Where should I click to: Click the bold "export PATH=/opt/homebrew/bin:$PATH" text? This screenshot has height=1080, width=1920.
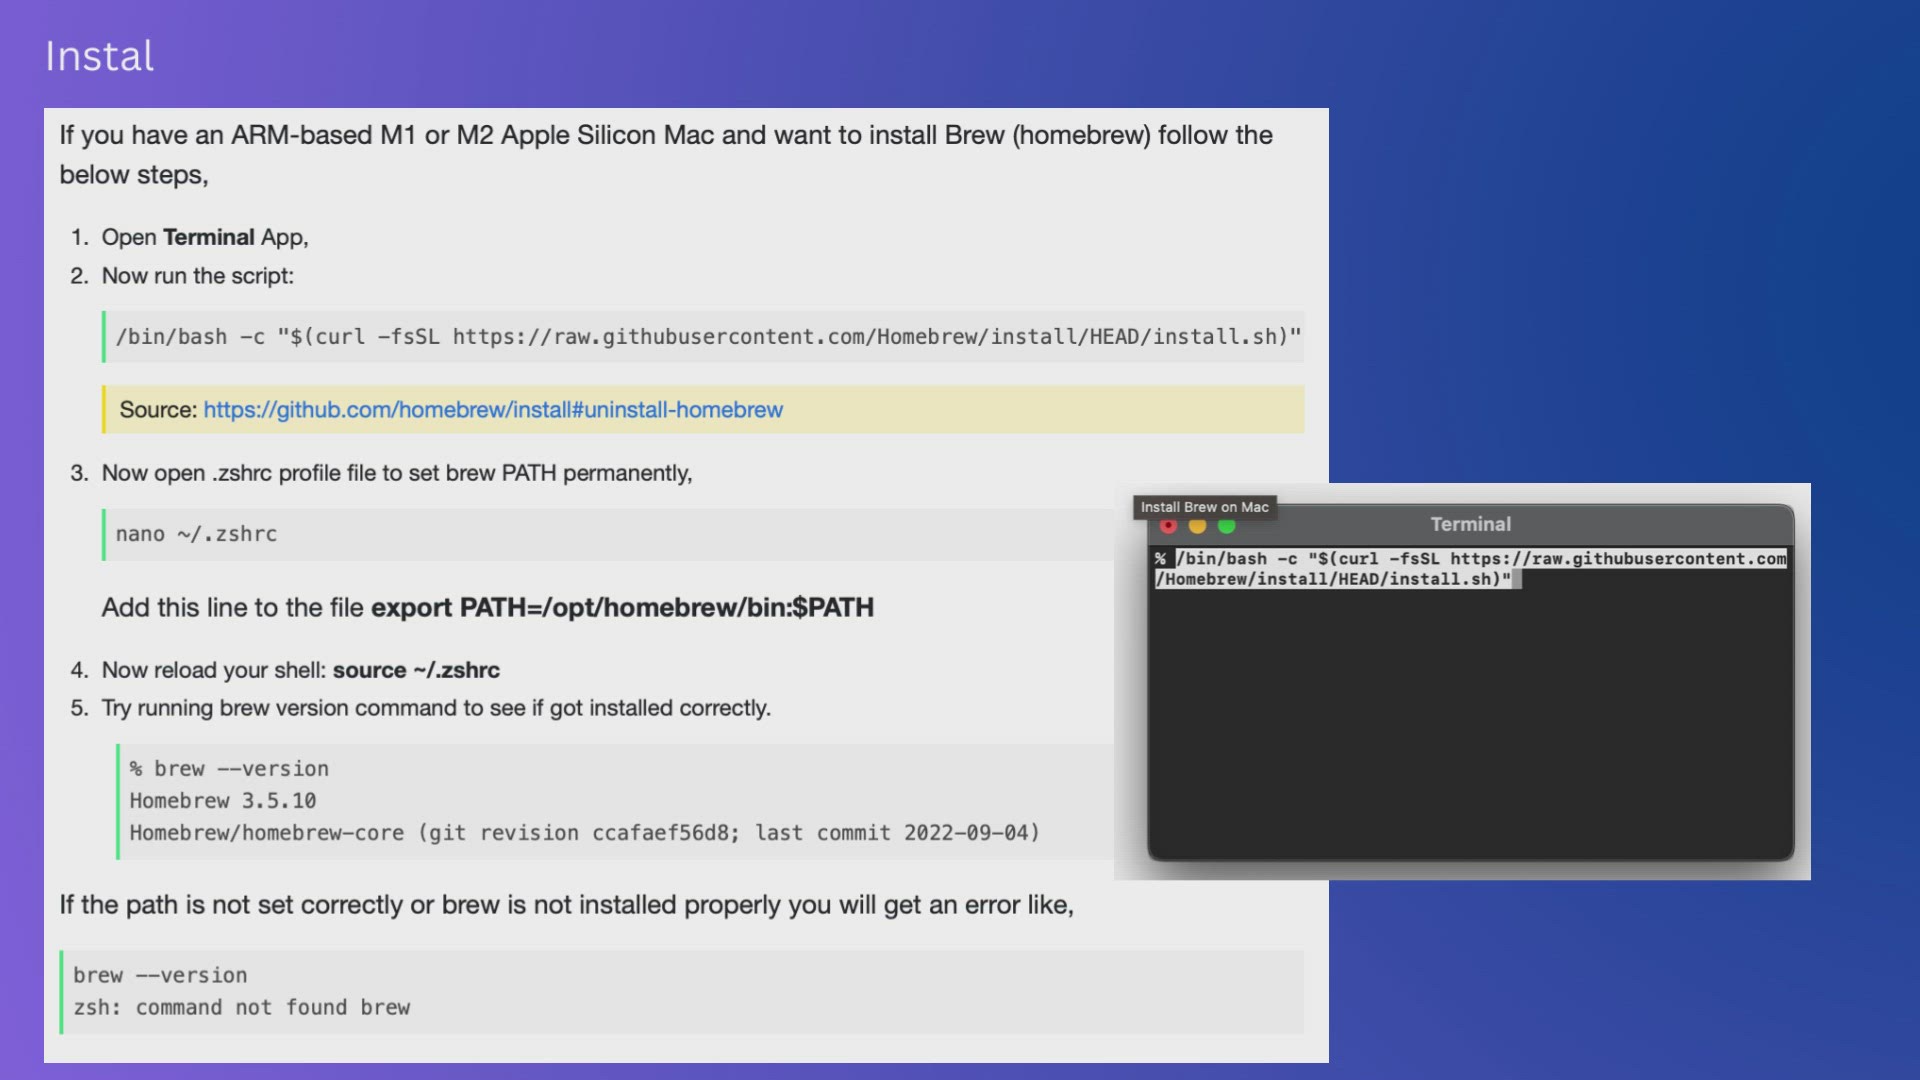pyautogui.click(x=622, y=608)
